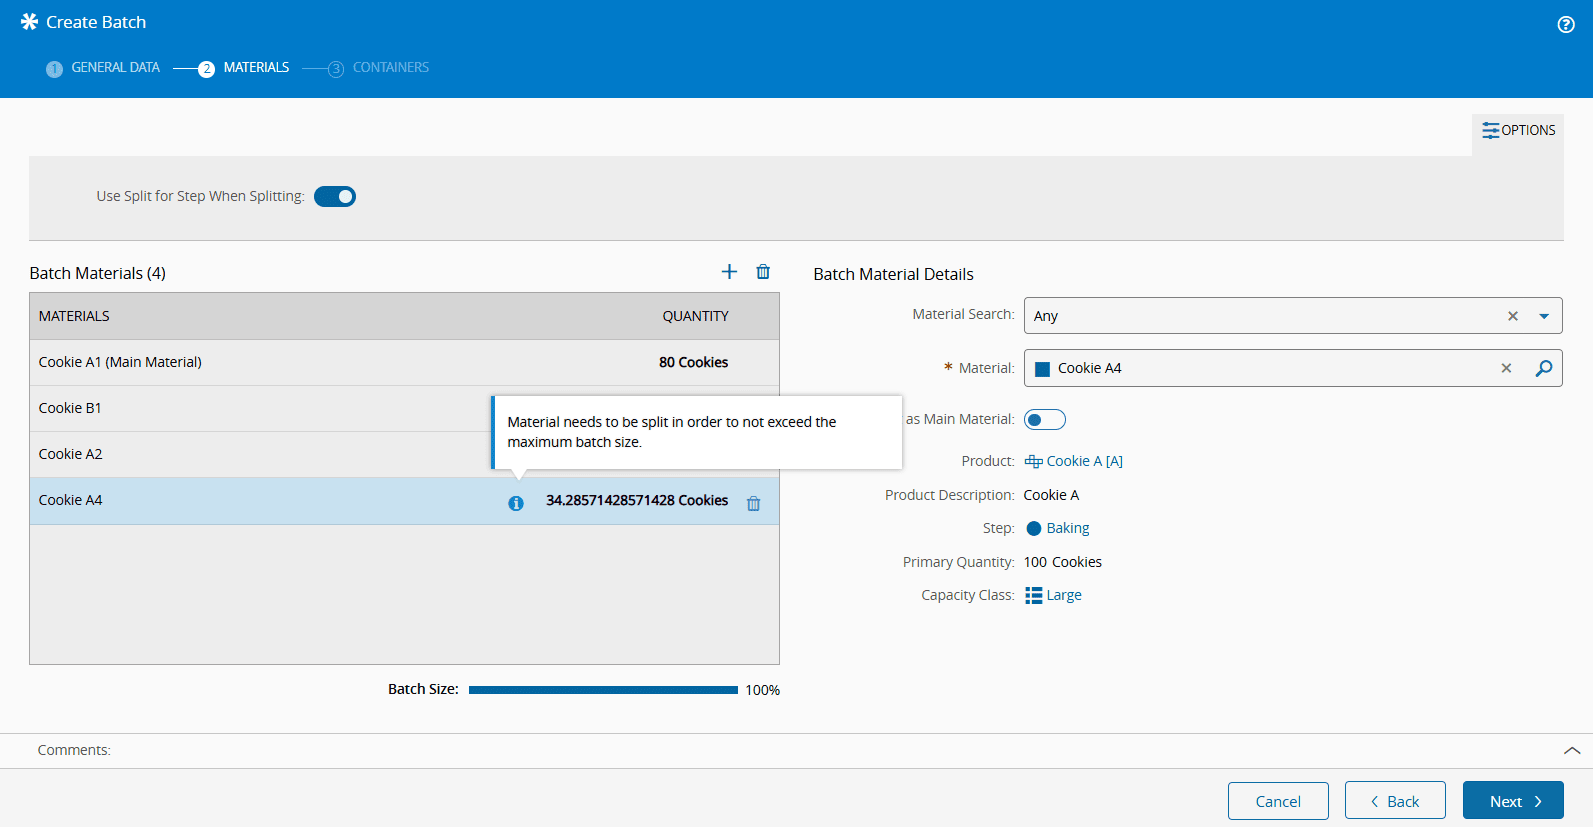The image size is (1593, 827).
Task: Toggle Use Split for Step When Splitting
Action: [335, 197]
